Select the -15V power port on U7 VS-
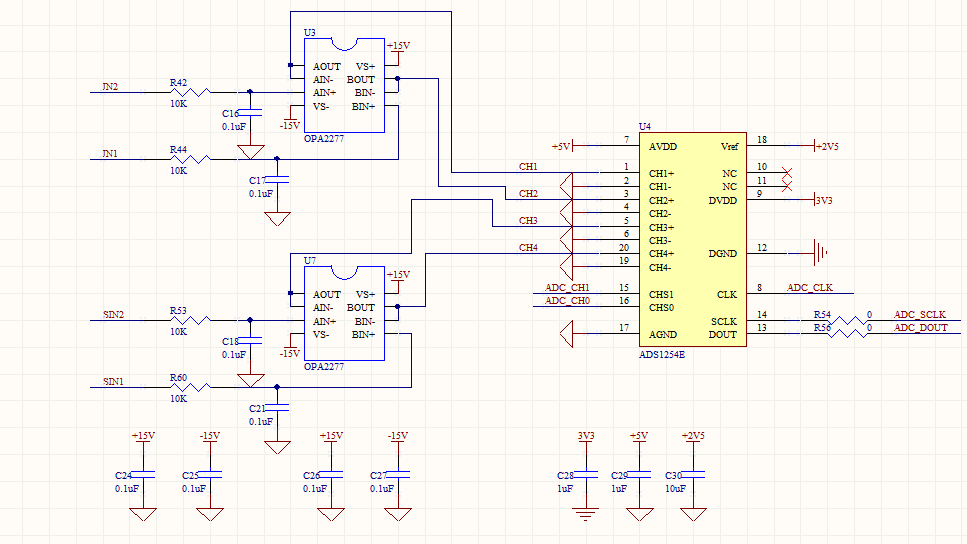This screenshot has width=967, height=544. click(290, 347)
